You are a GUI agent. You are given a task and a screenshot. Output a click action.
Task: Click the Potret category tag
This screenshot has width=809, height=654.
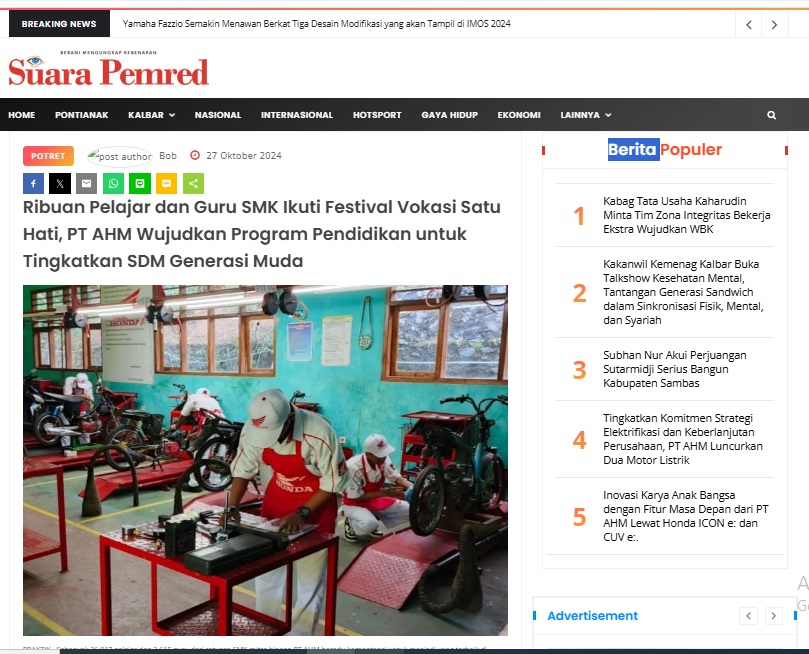click(x=48, y=156)
